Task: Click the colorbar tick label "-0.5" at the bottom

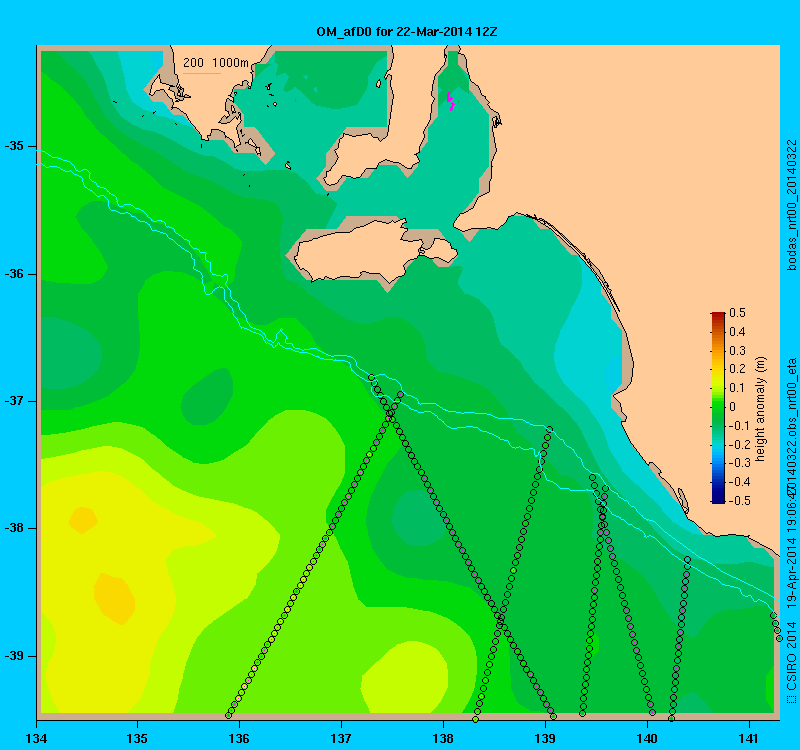Action: (739, 501)
